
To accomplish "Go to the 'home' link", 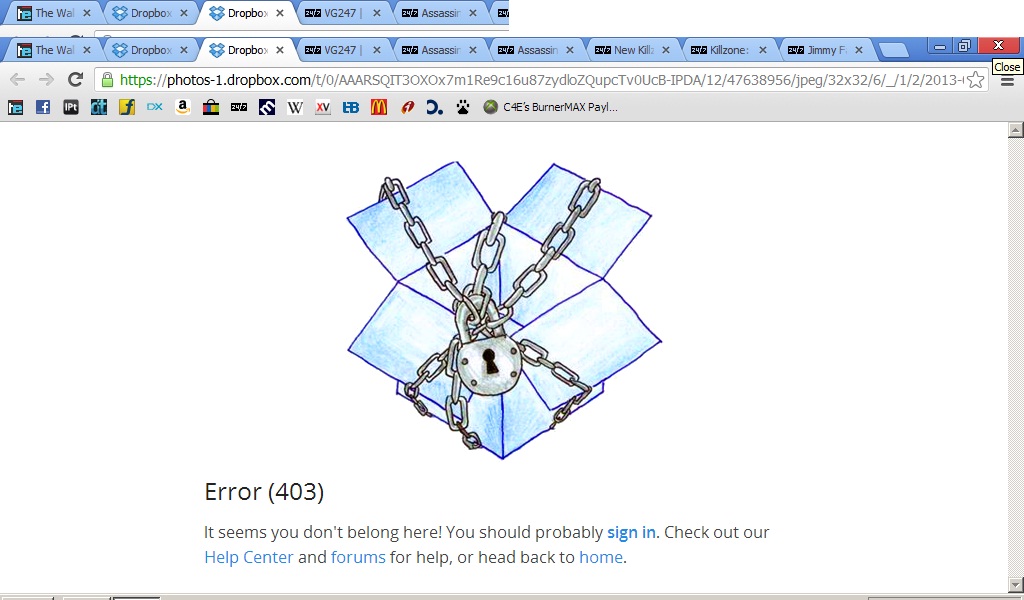I will [x=600, y=557].
